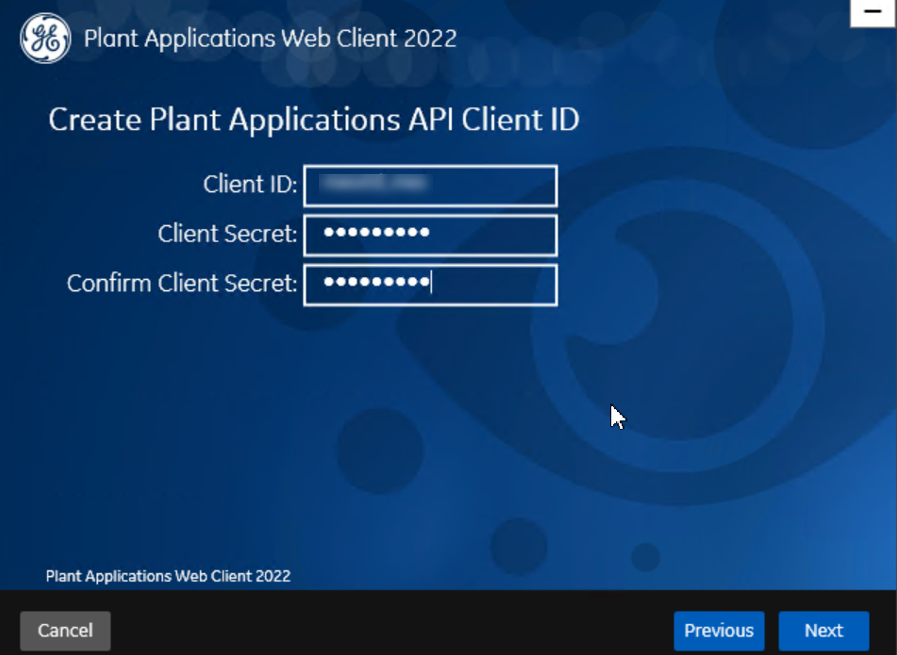897x655 pixels.
Task: Focus the Client Secret password field
Action: click(430, 235)
